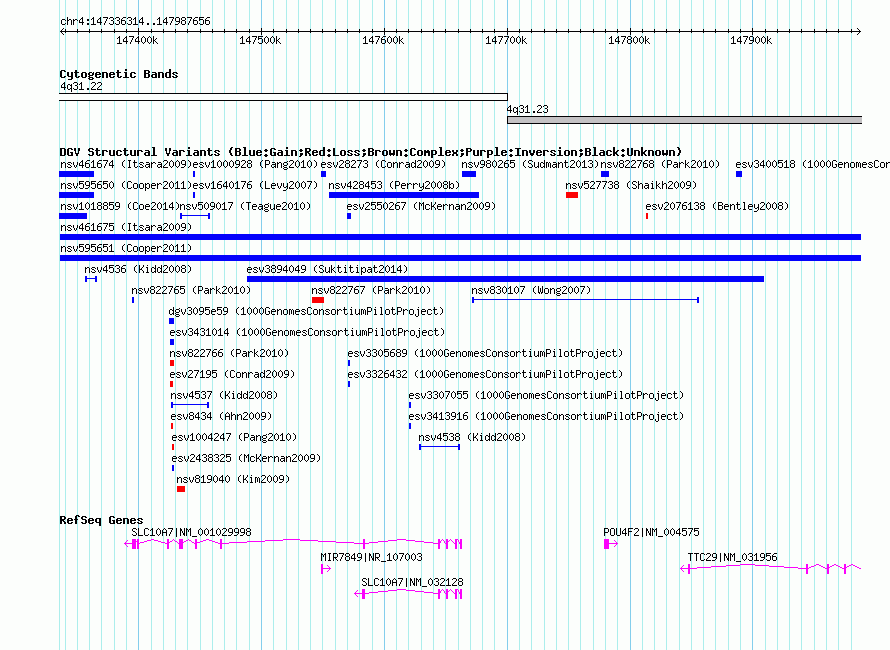Viewport: 890px width, 650px height.
Task: Click the nsv428453 (Perry2008b) gain bar
Action: [404, 195]
